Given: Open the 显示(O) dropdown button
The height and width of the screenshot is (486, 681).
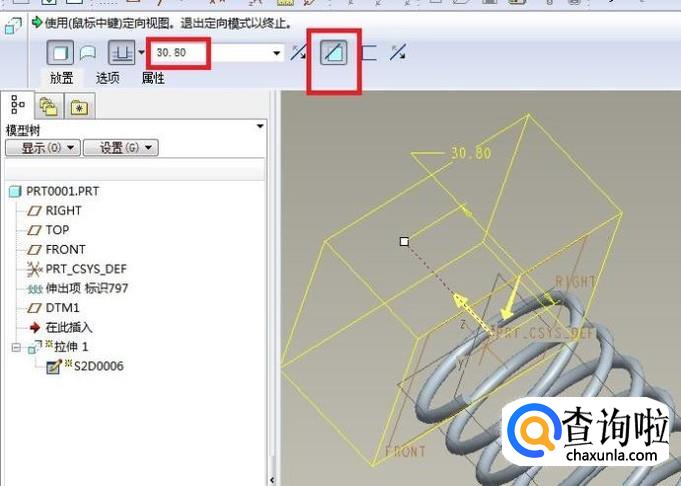Looking at the screenshot, I should pyautogui.click(x=43, y=148).
